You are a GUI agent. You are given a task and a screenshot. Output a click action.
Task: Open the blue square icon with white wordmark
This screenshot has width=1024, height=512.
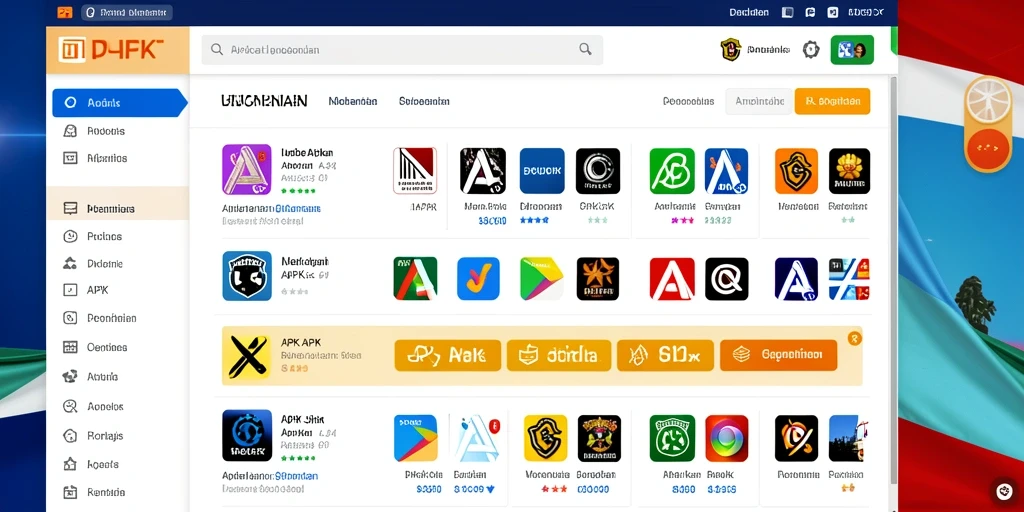pyautogui.click(x=542, y=170)
